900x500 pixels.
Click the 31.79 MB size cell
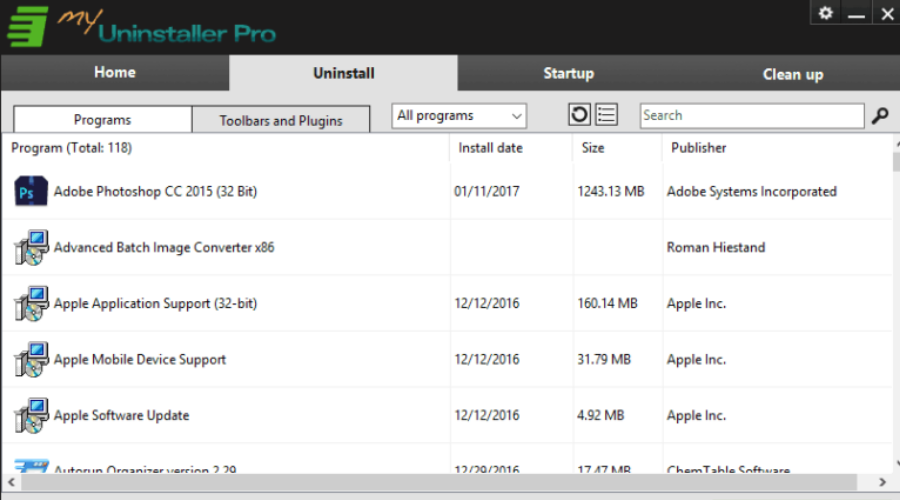tap(604, 359)
